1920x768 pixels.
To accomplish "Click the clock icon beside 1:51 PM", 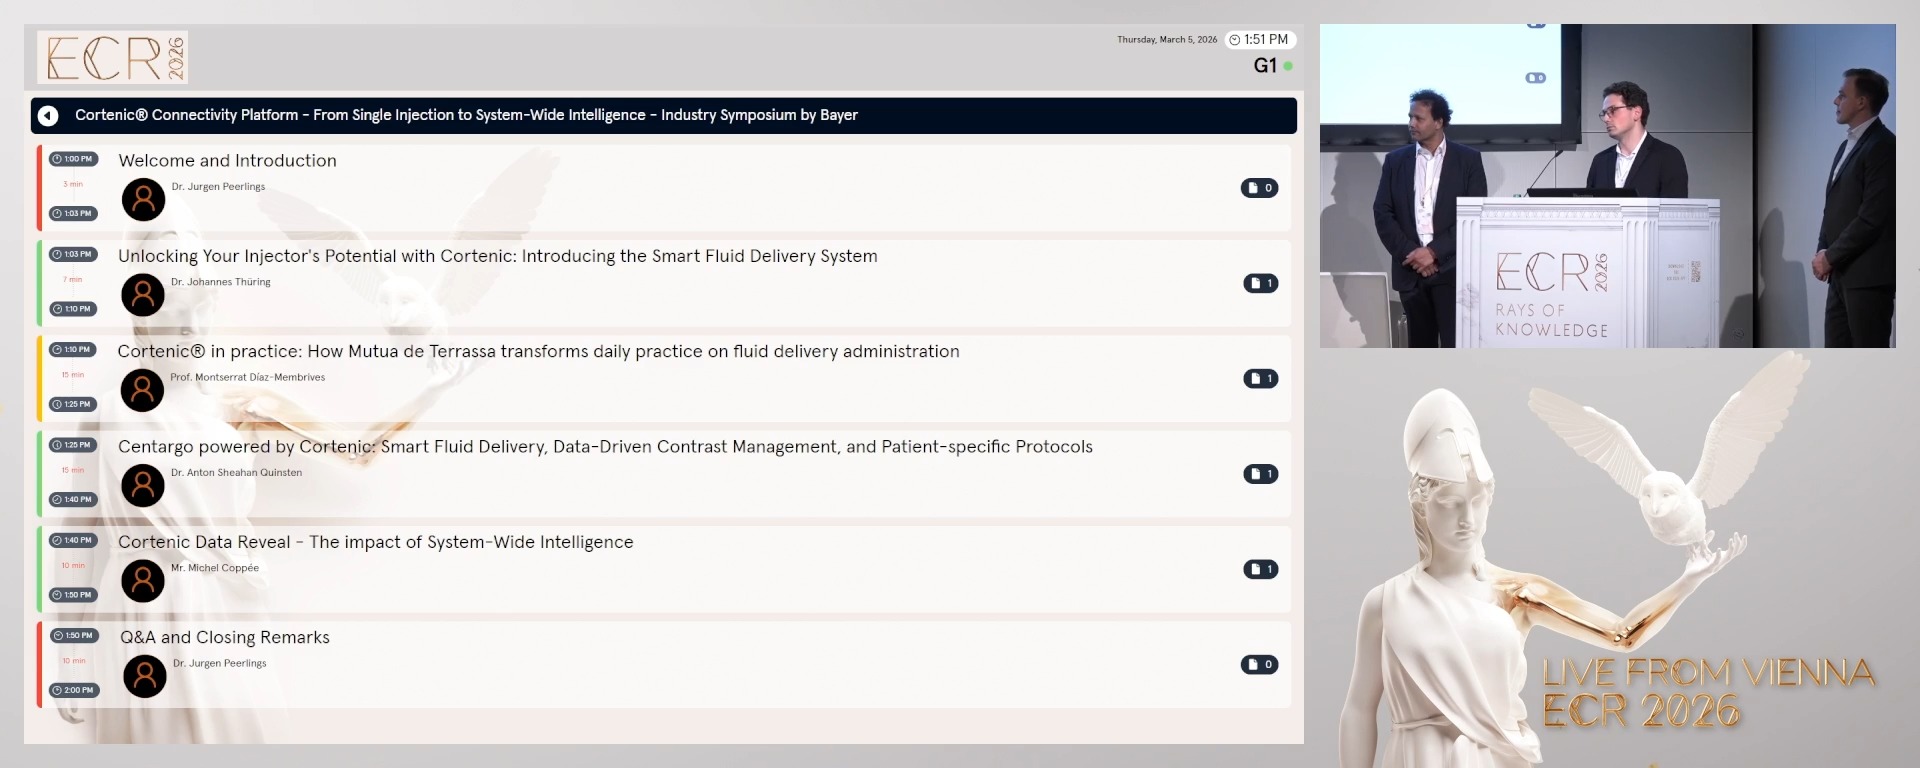I will coord(1235,40).
